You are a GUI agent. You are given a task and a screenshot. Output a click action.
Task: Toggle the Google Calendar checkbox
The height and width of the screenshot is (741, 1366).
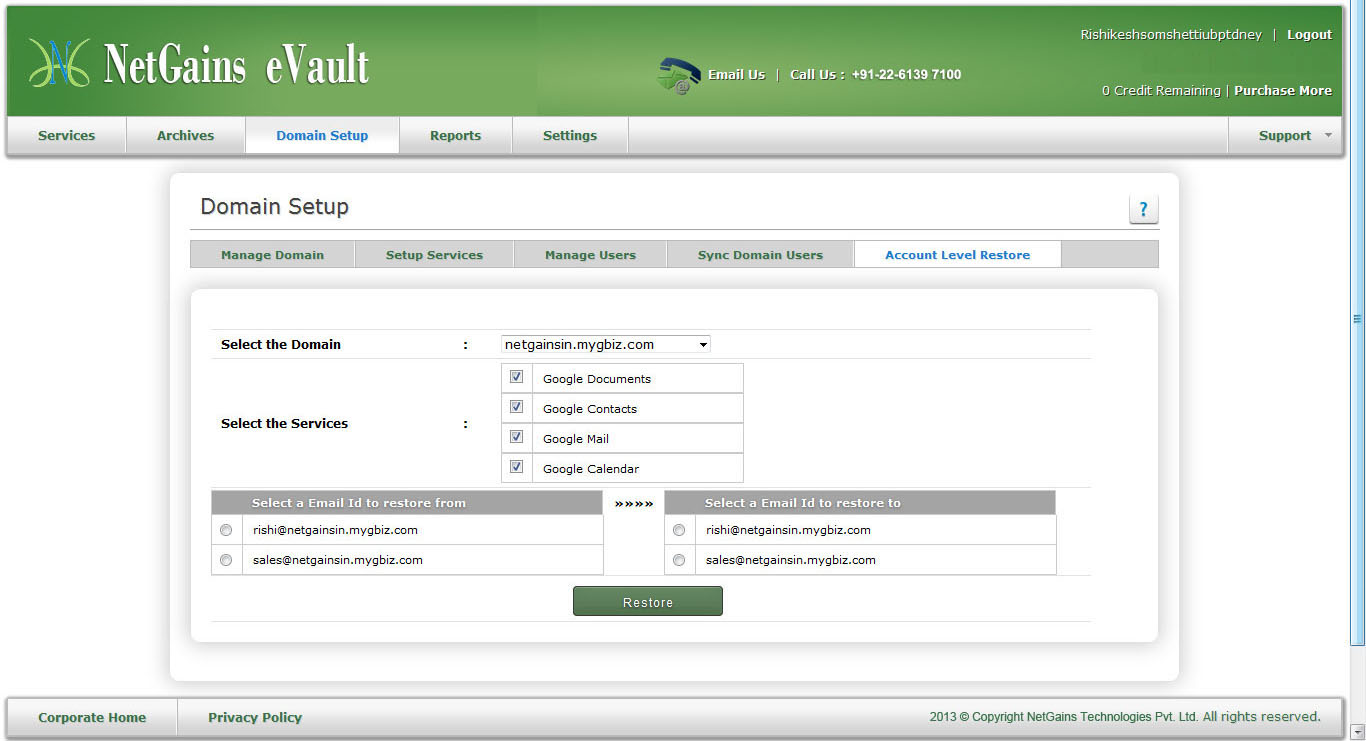coord(517,467)
